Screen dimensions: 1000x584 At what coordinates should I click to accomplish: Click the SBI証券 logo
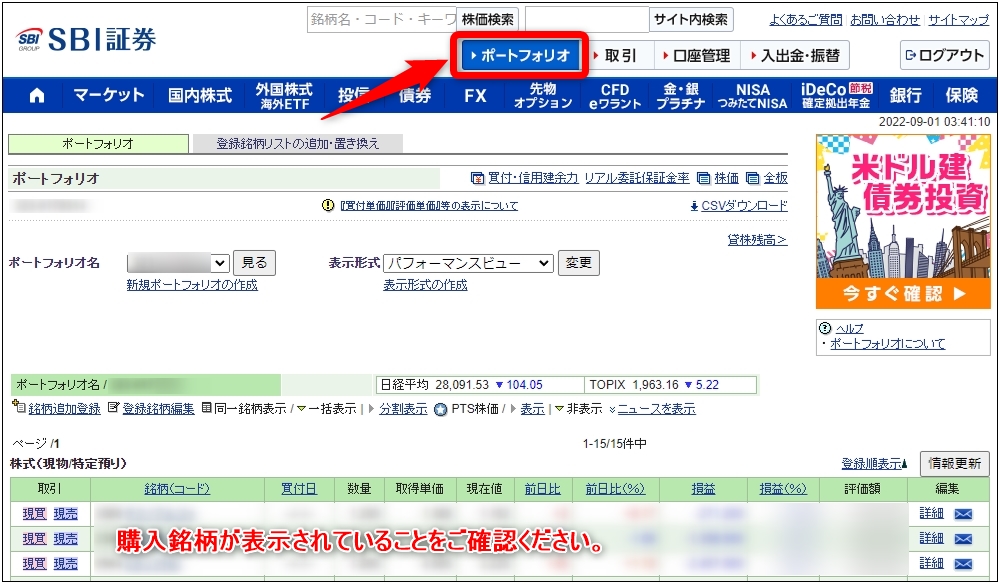(87, 39)
